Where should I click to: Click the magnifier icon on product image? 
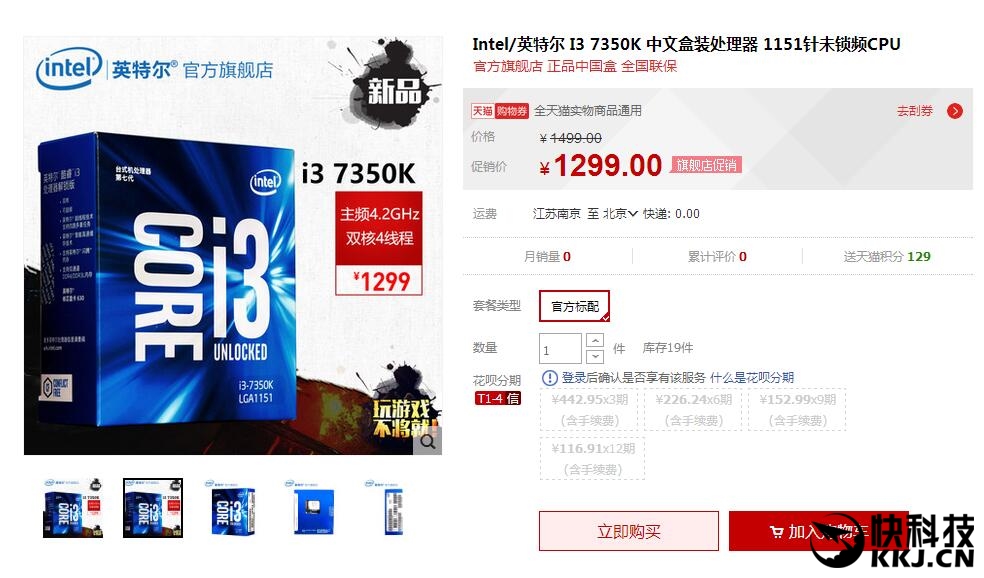pyautogui.click(x=428, y=442)
